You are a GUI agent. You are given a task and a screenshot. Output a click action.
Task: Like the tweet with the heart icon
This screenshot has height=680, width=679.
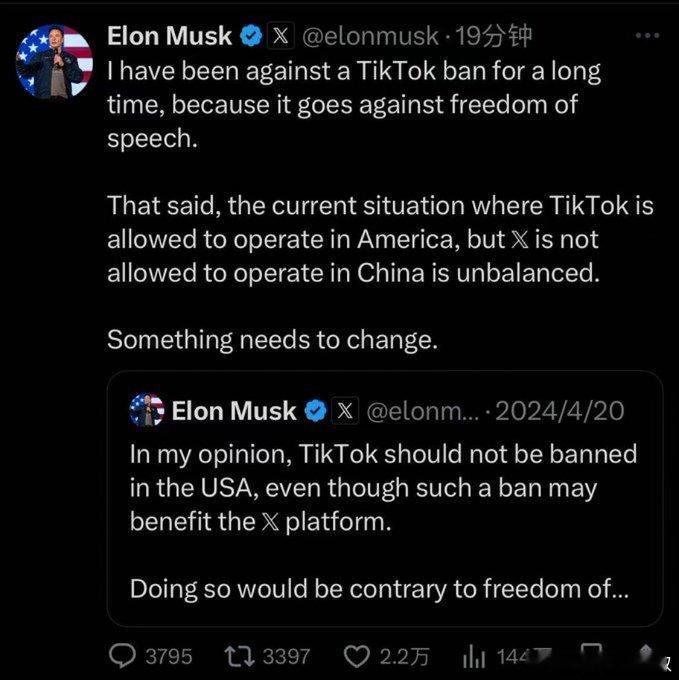(356, 656)
